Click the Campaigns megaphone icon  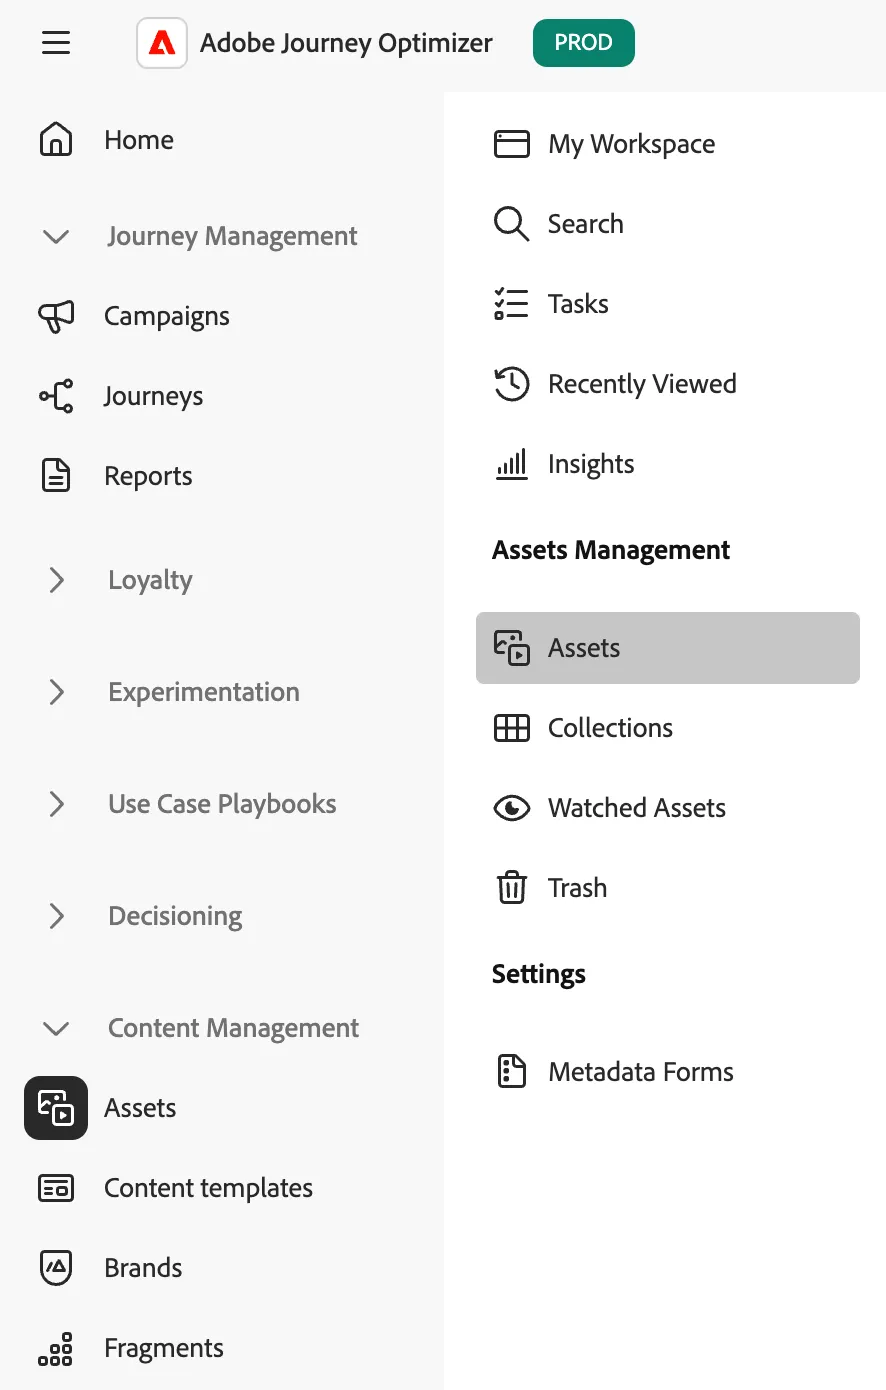tap(56, 316)
